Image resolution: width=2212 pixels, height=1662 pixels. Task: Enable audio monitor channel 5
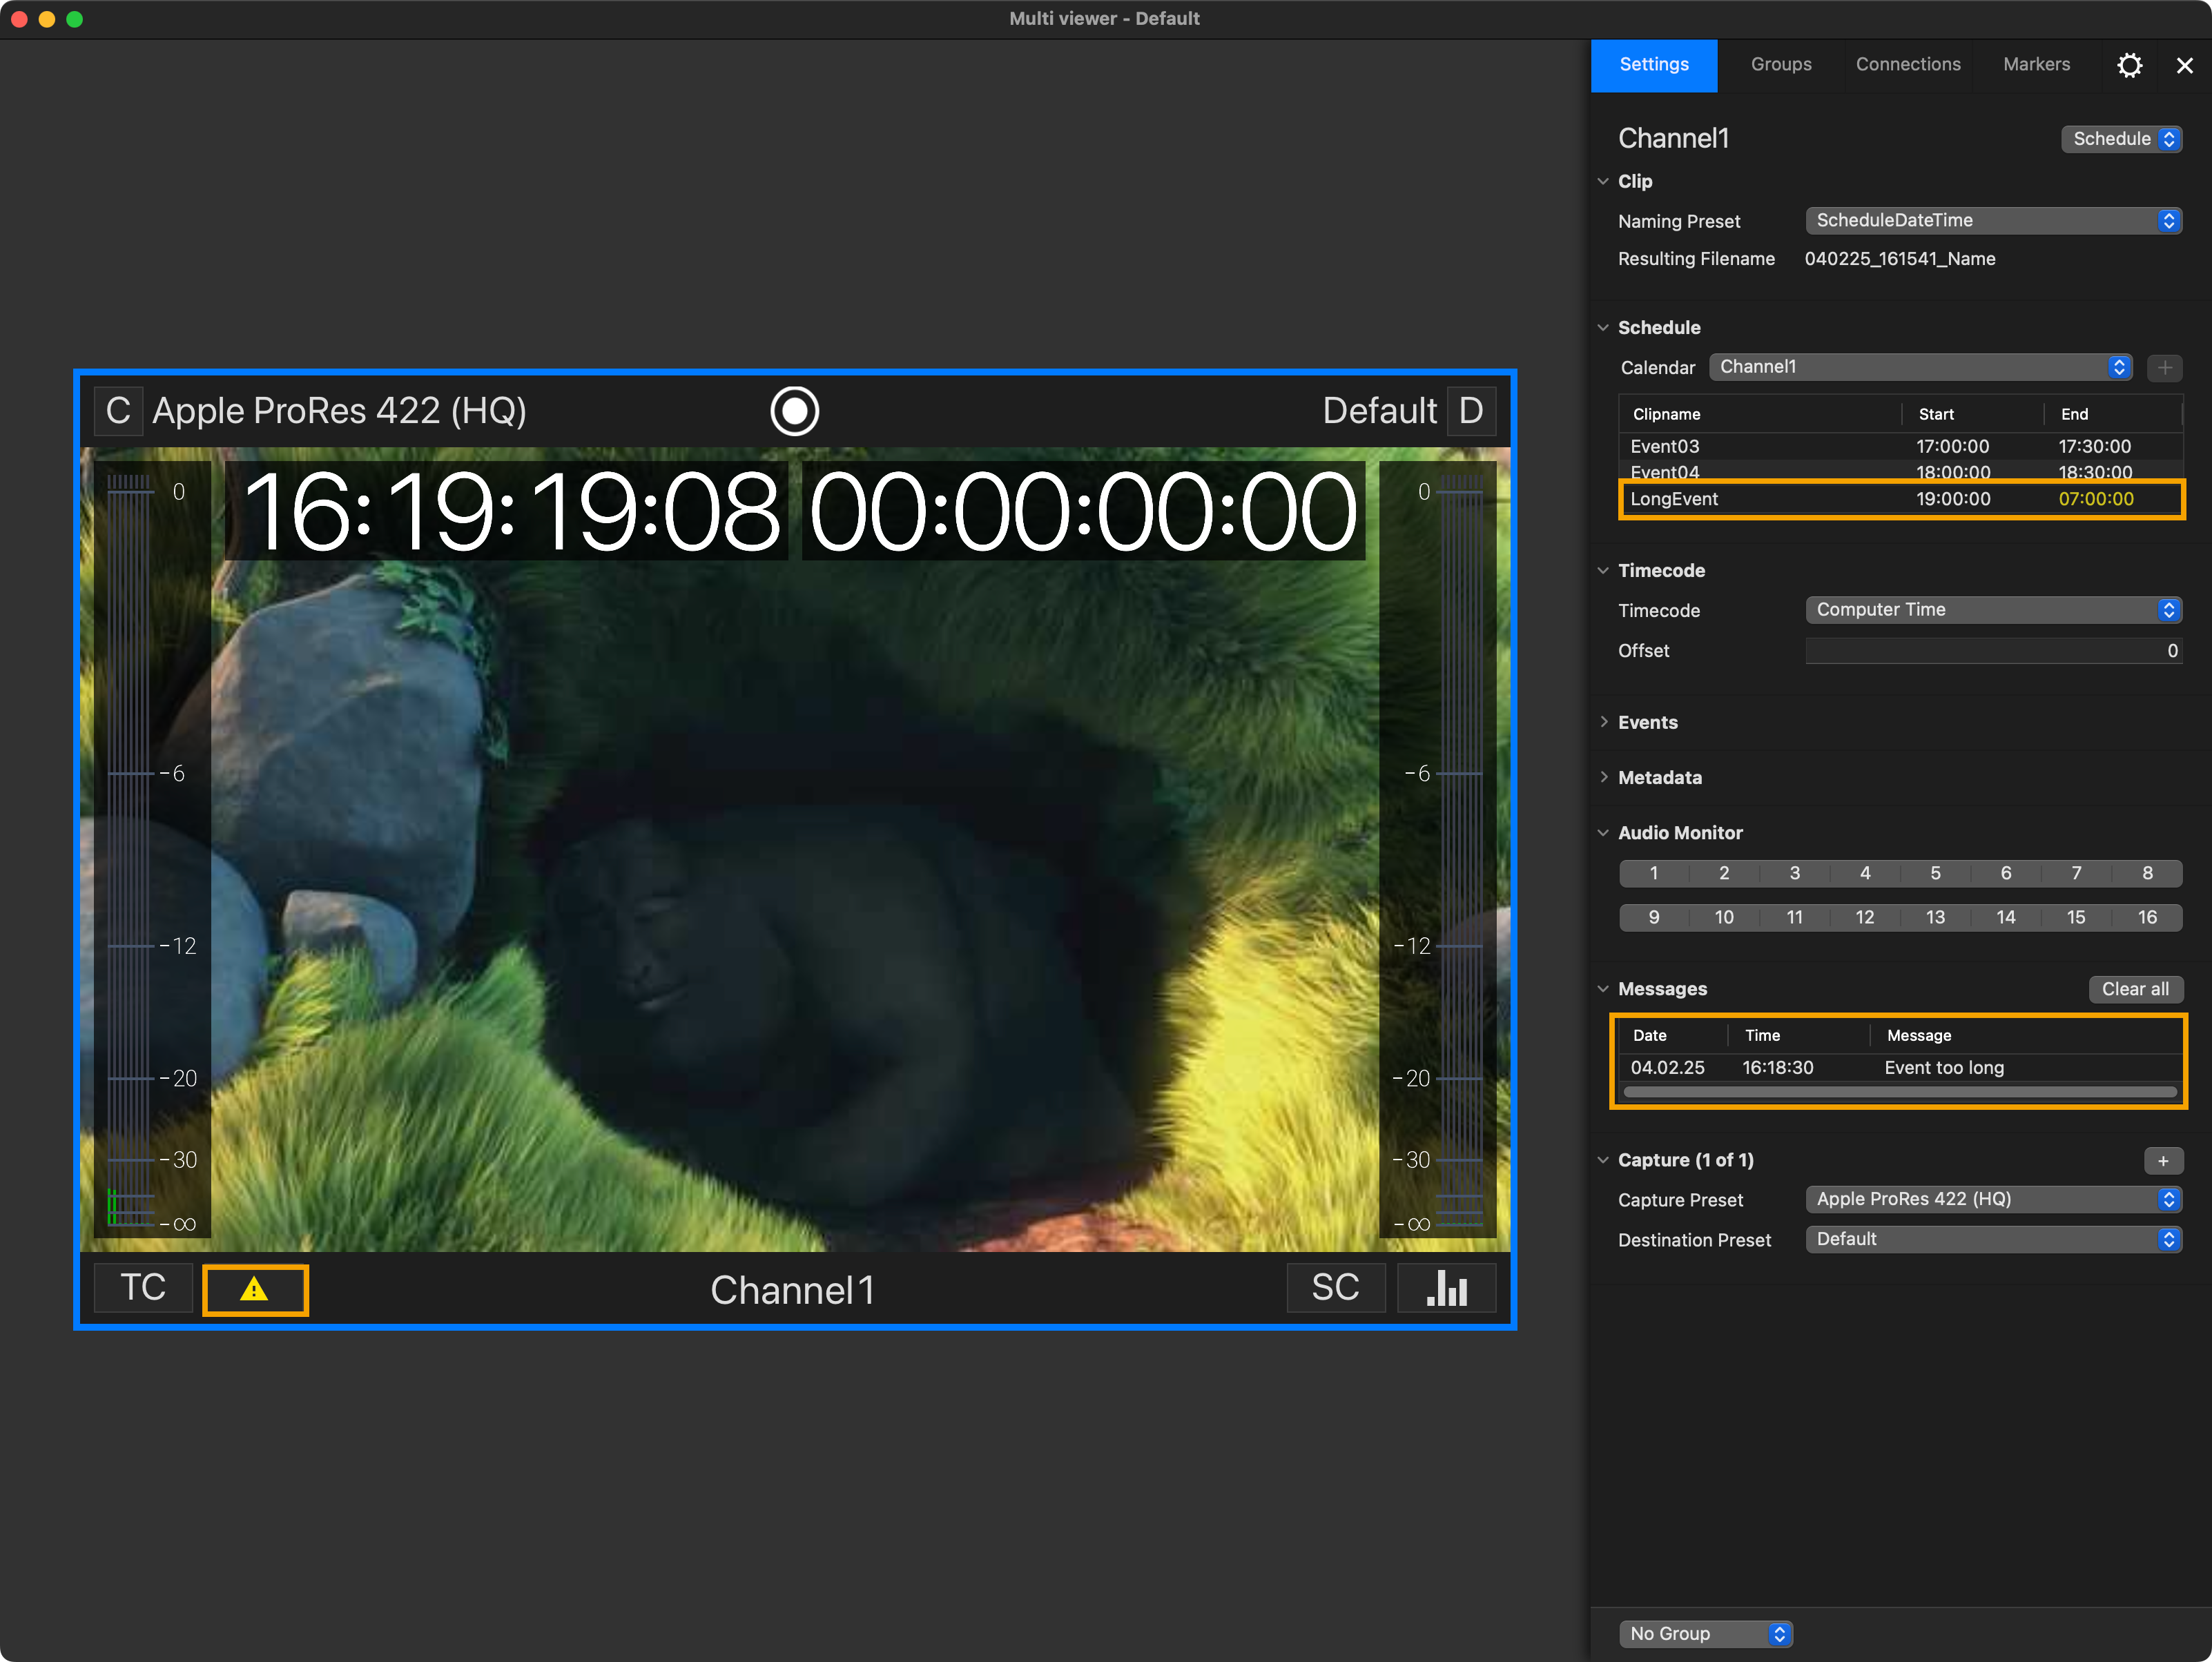1936,873
